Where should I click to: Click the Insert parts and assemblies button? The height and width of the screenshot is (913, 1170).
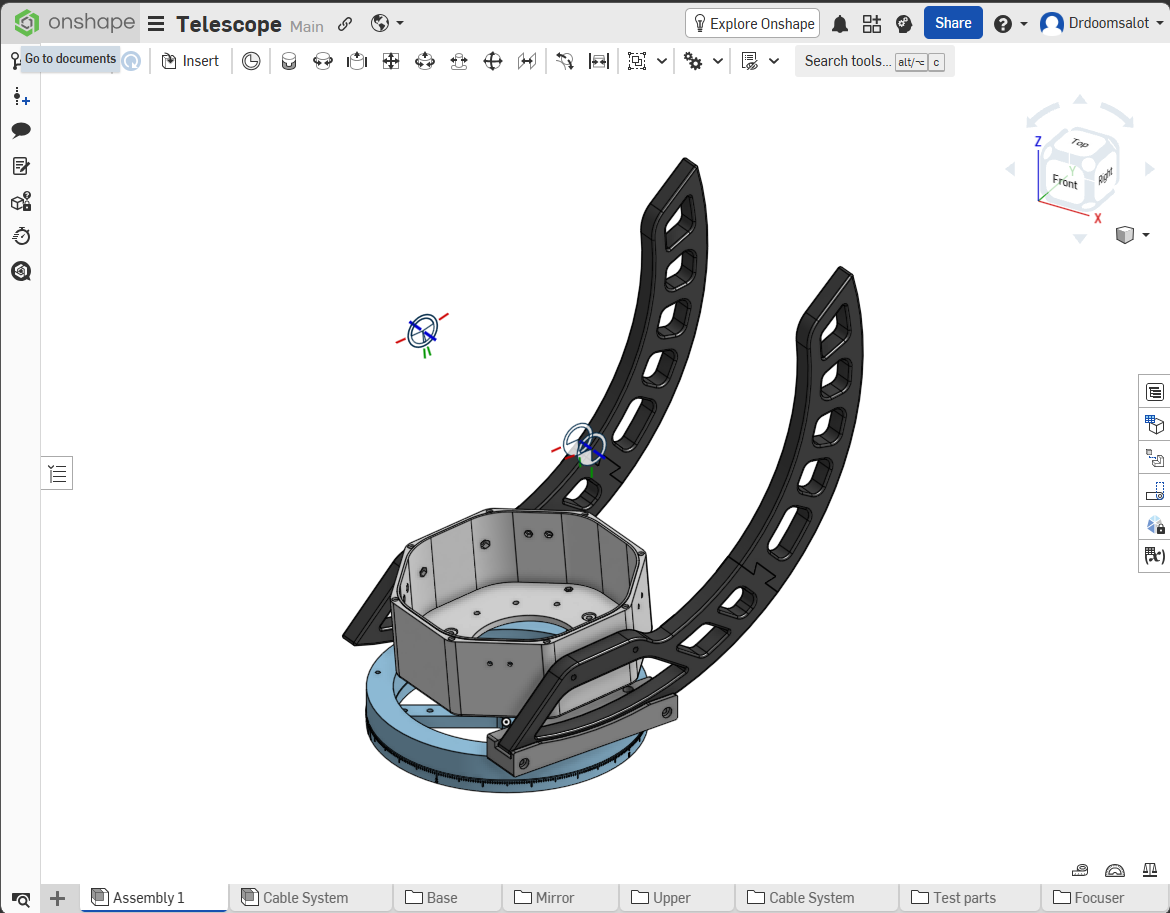click(x=190, y=61)
